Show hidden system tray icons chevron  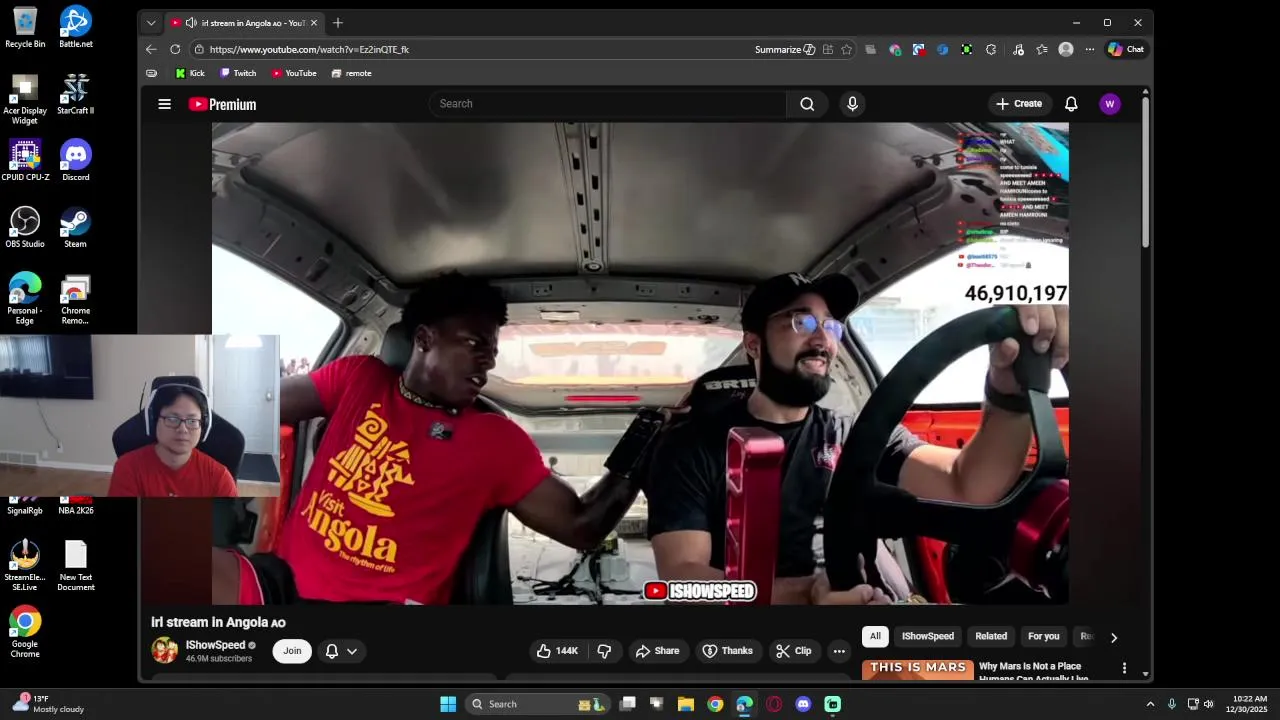click(1150, 704)
